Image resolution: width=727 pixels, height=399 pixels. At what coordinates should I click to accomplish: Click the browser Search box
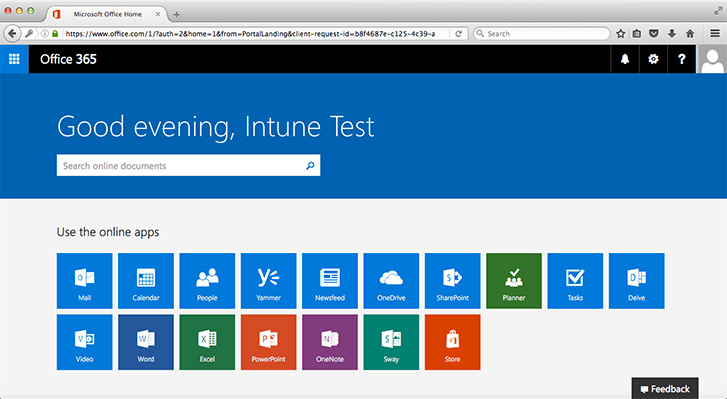(x=542, y=33)
